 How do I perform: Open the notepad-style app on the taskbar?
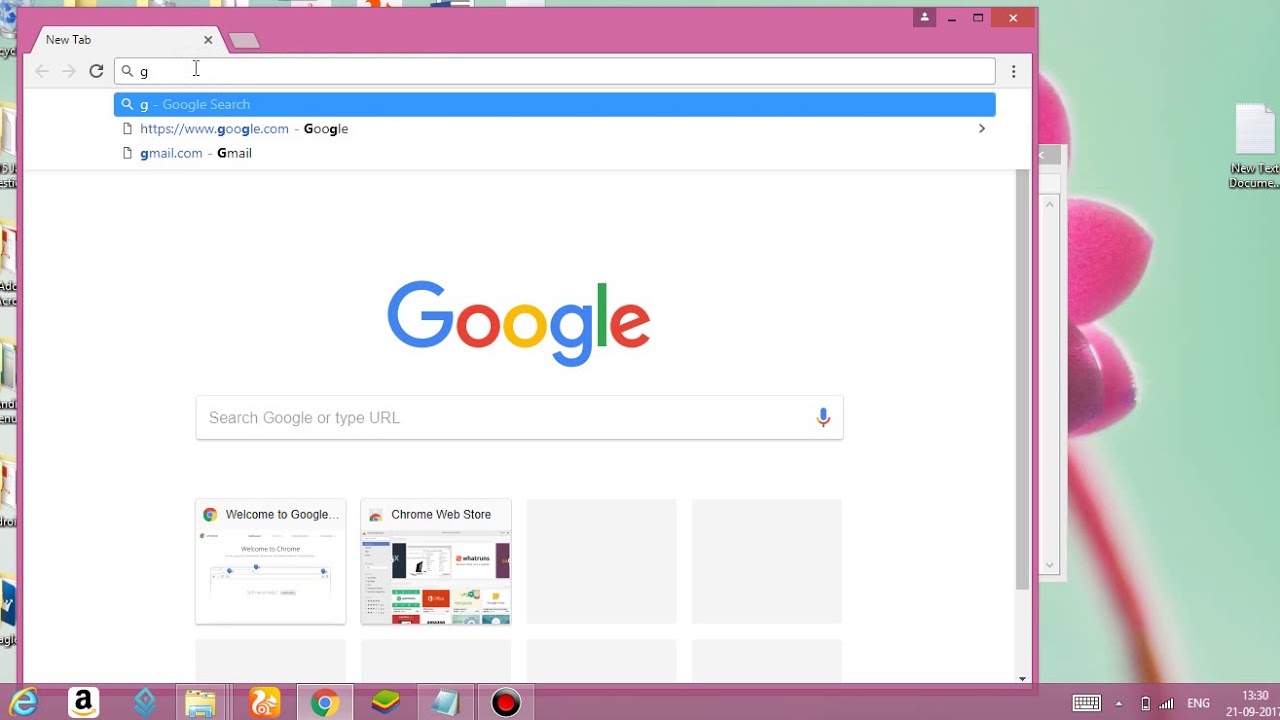point(445,703)
